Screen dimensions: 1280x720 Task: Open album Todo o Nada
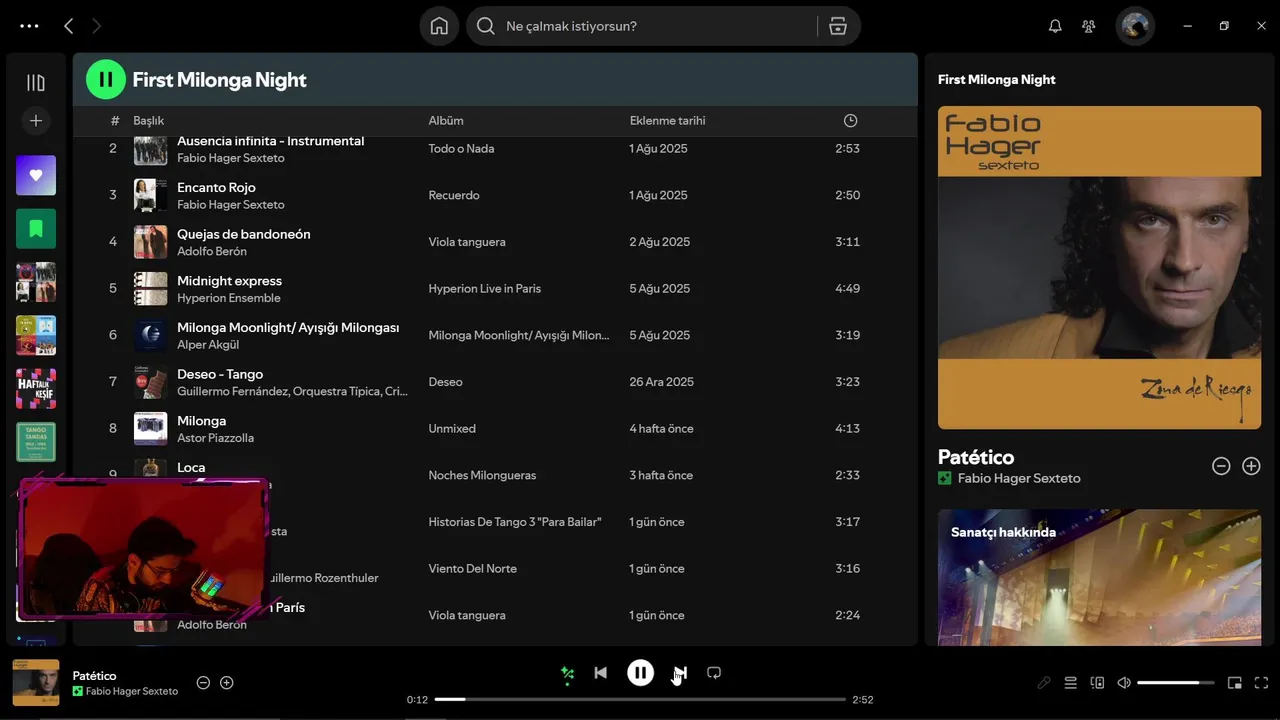click(x=461, y=149)
